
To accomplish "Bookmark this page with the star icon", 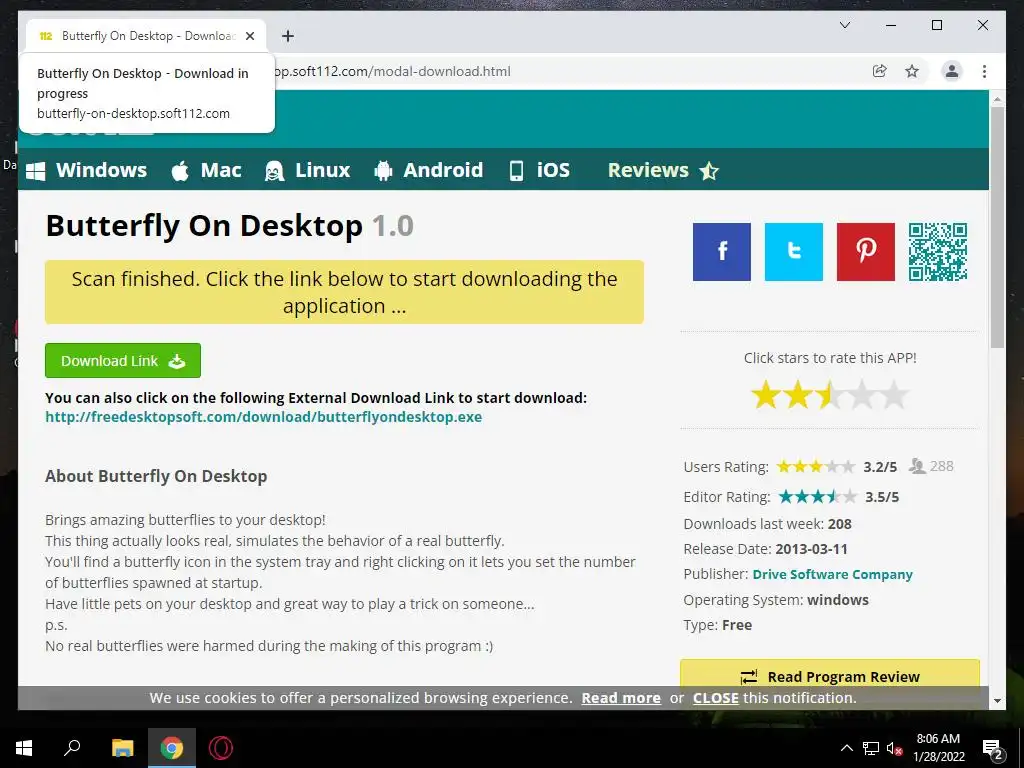I will coord(912,71).
